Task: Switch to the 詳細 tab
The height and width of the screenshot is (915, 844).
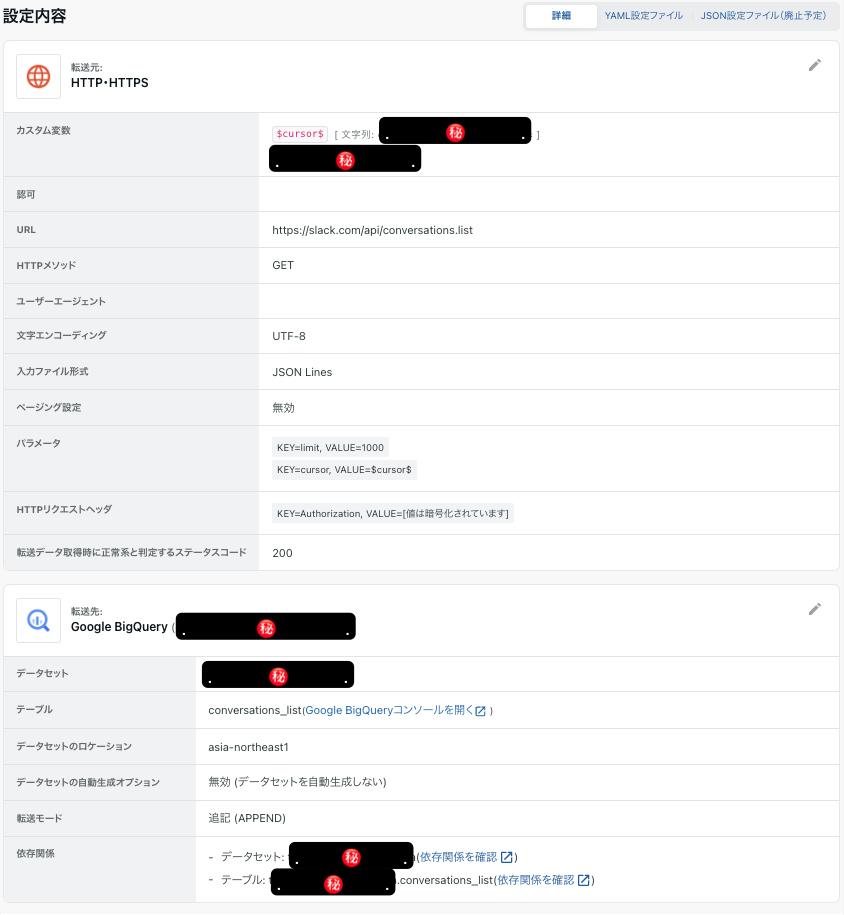Action: 561,16
